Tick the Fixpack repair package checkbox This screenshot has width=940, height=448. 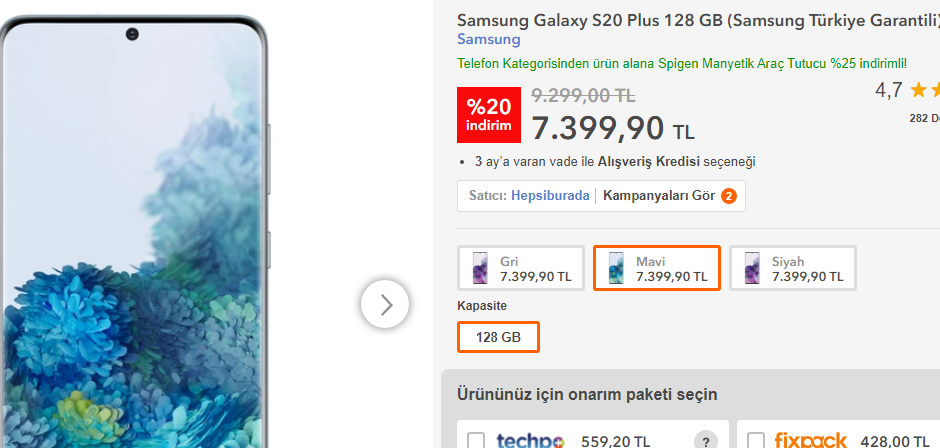point(756,441)
